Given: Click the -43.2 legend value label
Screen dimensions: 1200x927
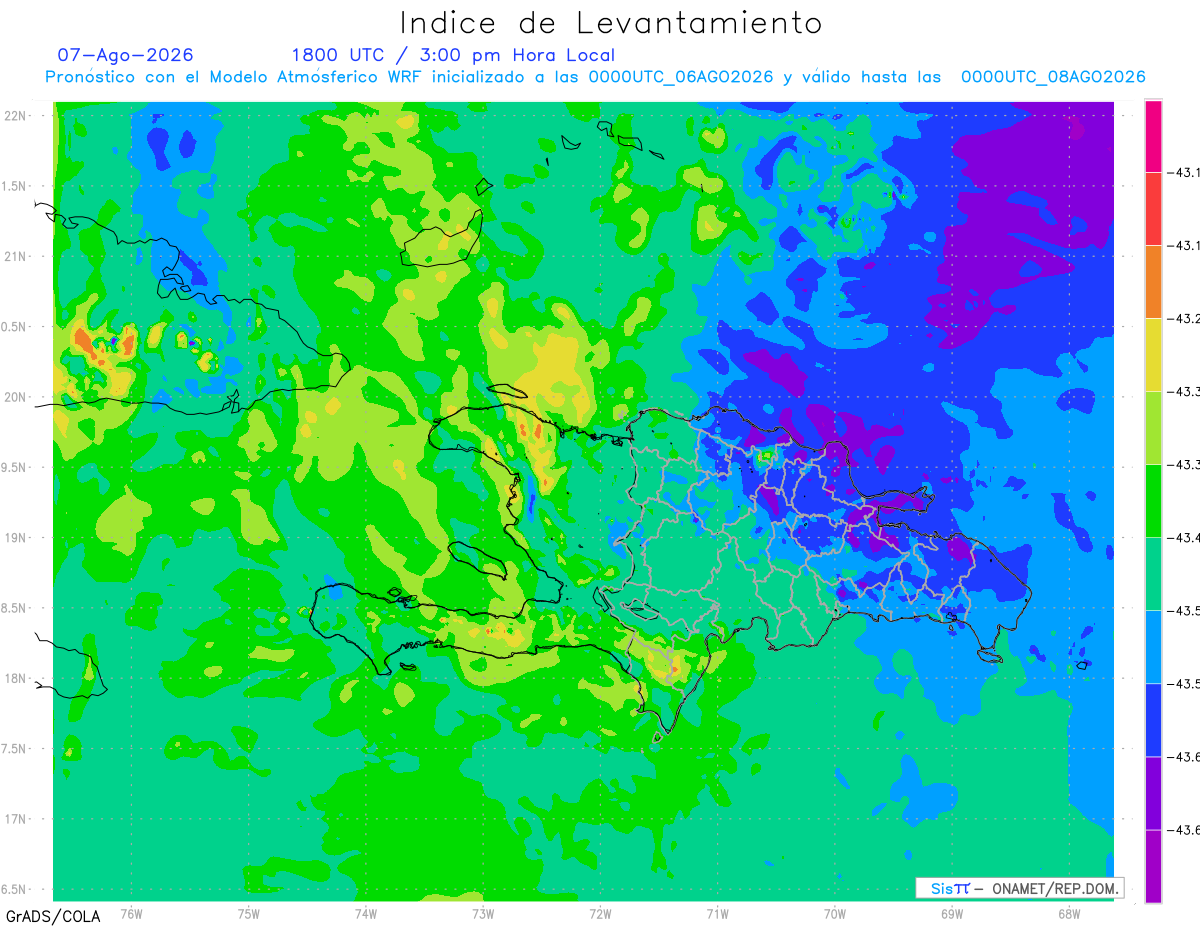Looking at the screenshot, I should click(1183, 319).
